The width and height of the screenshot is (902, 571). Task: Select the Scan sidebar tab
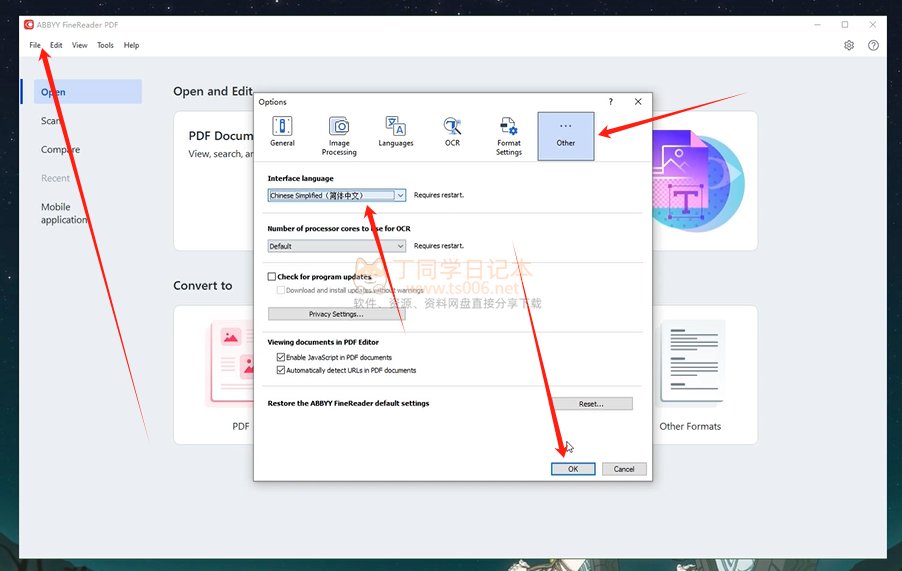click(x=51, y=121)
